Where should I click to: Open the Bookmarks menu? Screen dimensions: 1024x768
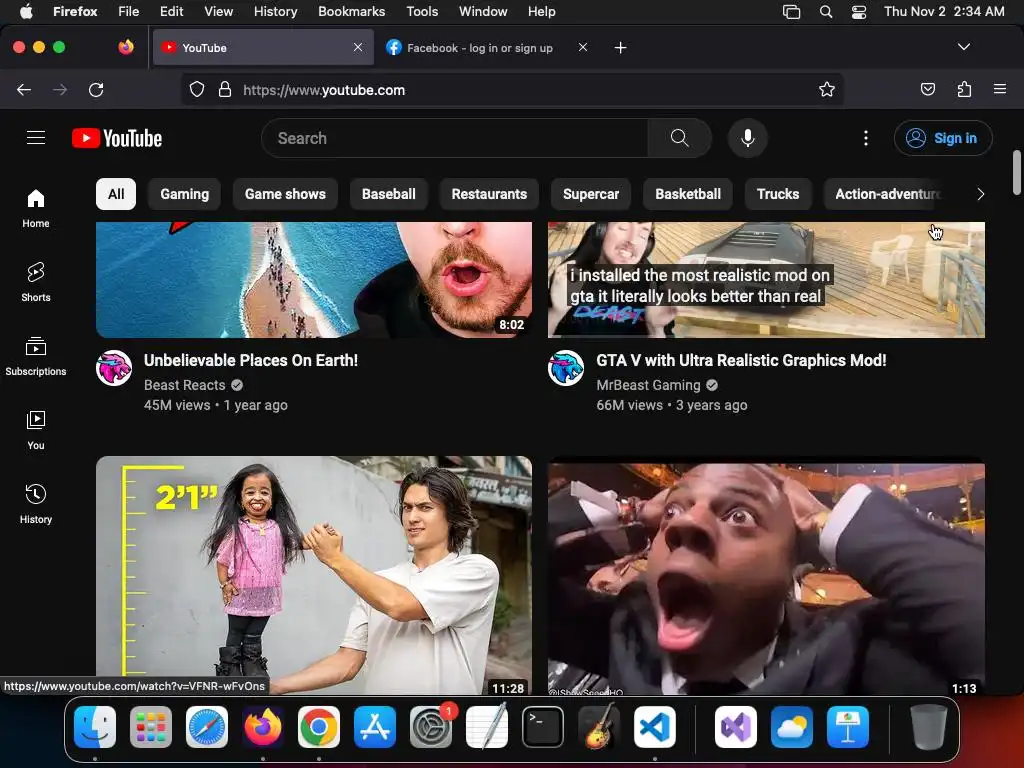351,12
